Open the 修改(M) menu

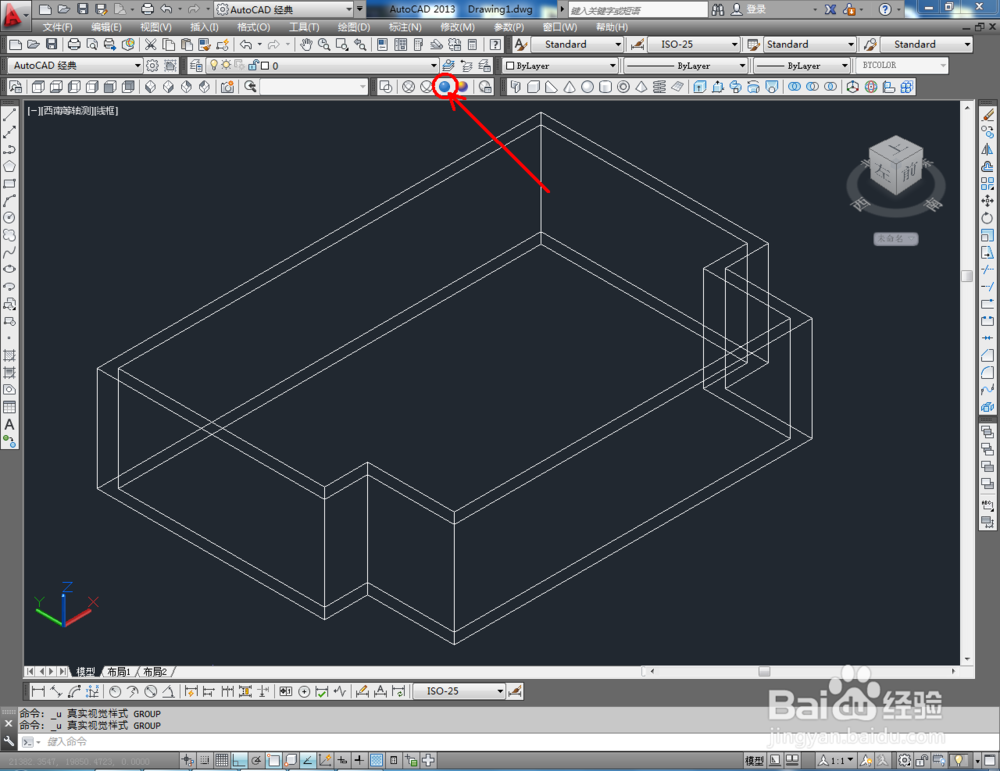[x=457, y=27]
